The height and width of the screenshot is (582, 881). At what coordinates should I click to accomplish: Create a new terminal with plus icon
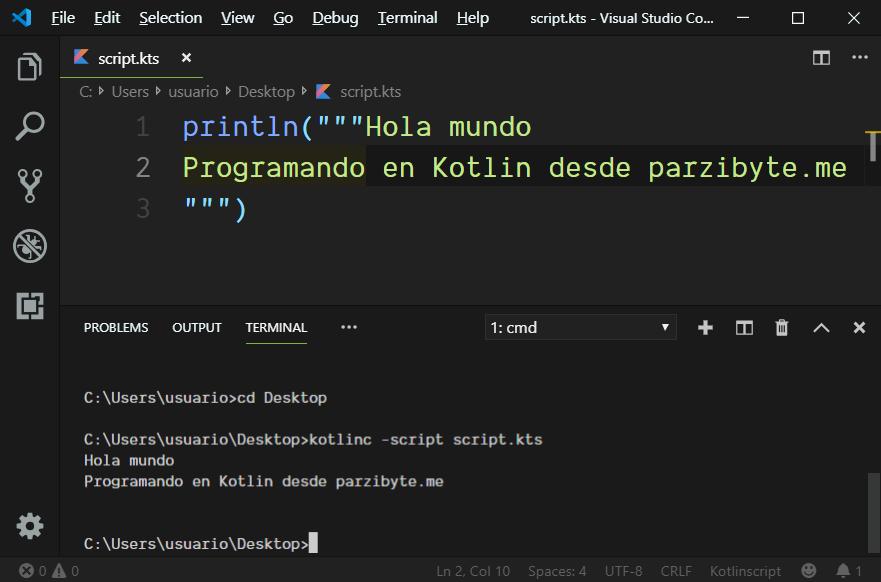coord(705,328)
